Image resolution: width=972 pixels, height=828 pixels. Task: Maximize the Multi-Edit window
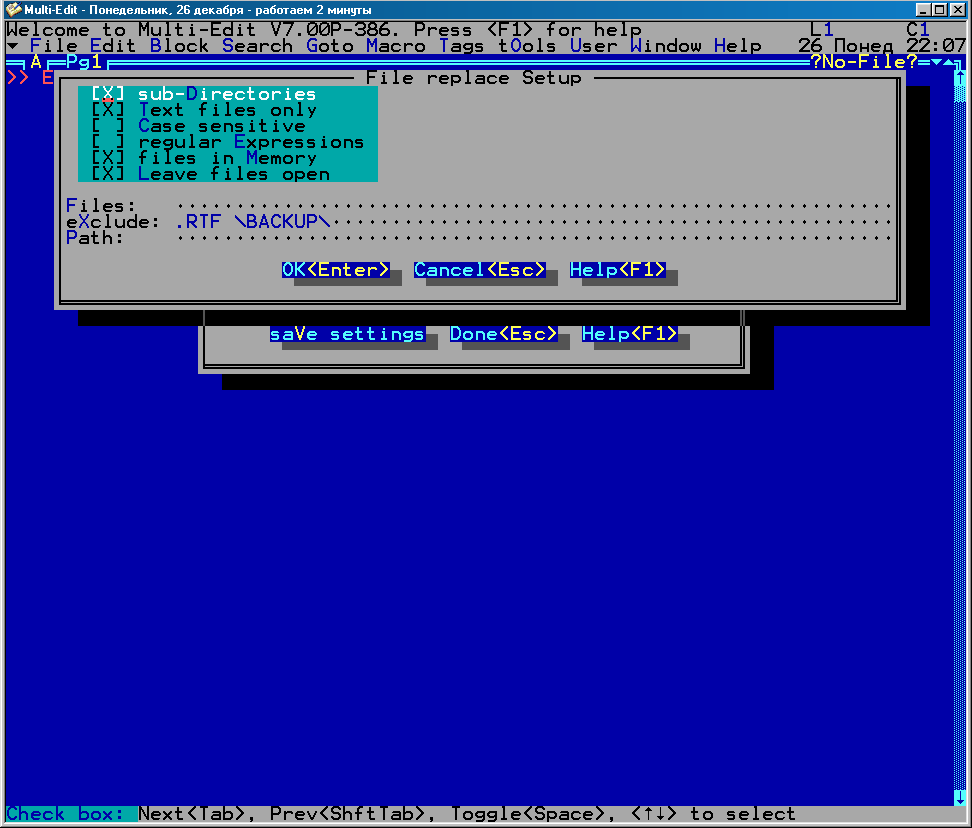click(940, 10)
